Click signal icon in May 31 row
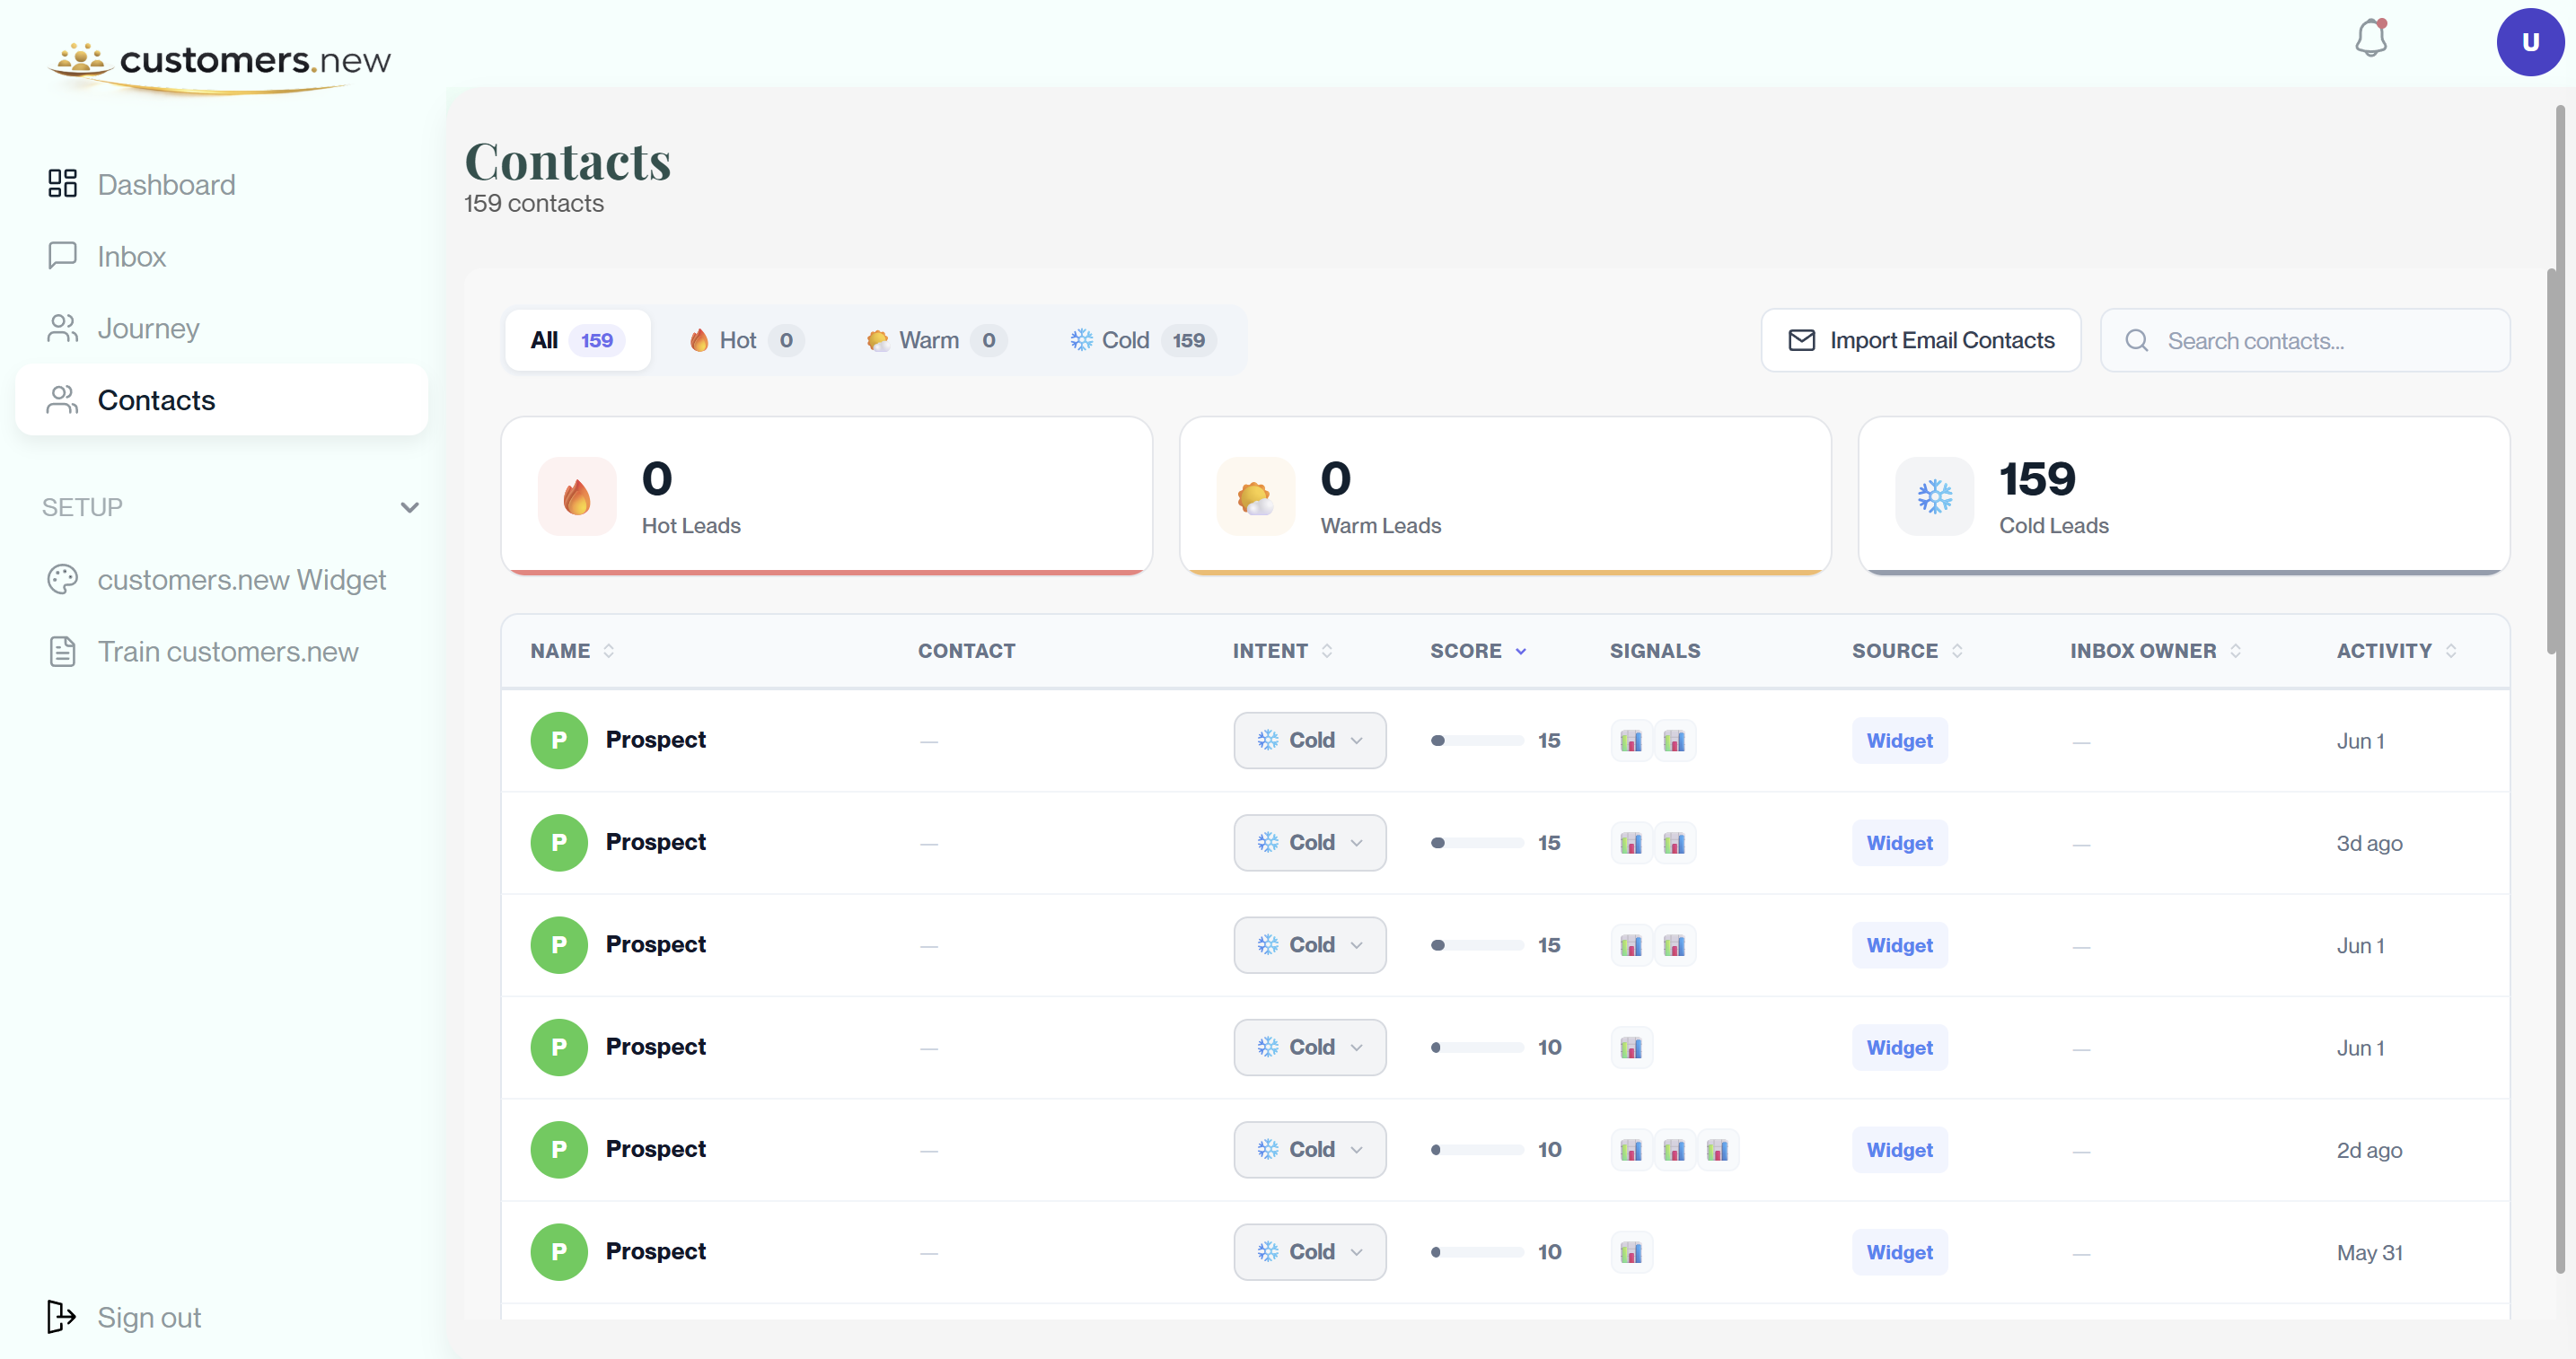 pyautogui.click(x=1631, y=1252)
